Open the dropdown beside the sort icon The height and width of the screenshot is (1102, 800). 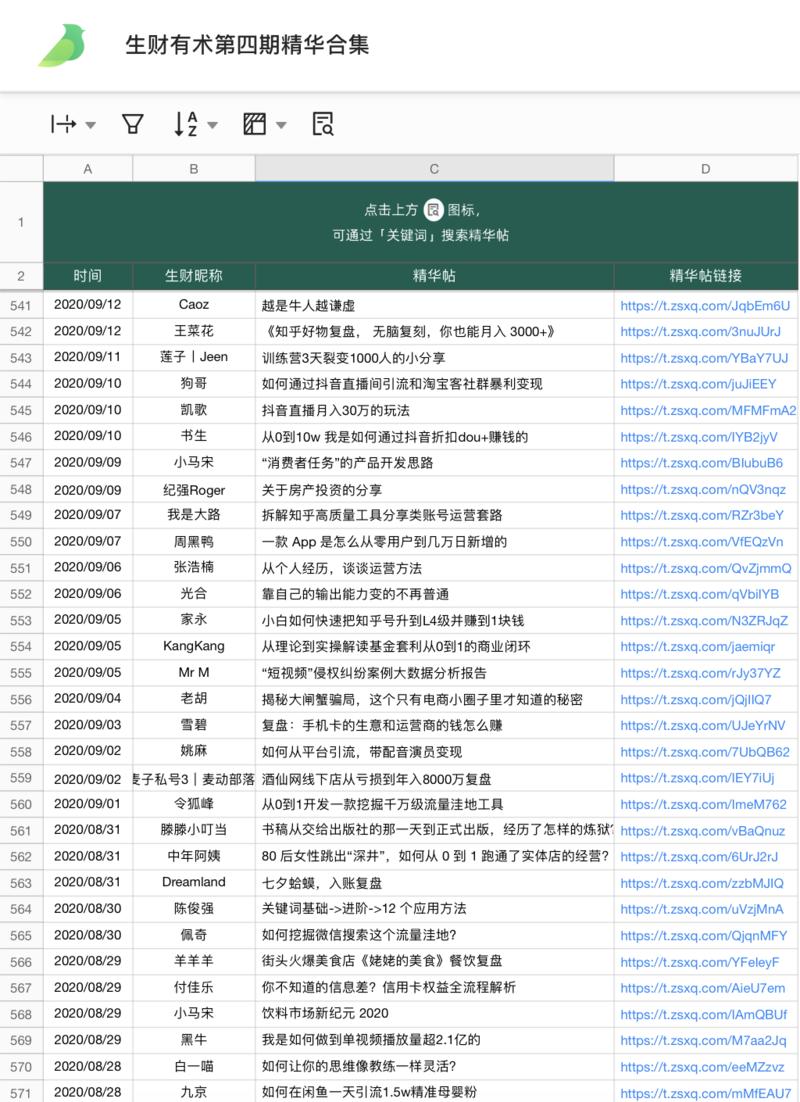point(212,126)
